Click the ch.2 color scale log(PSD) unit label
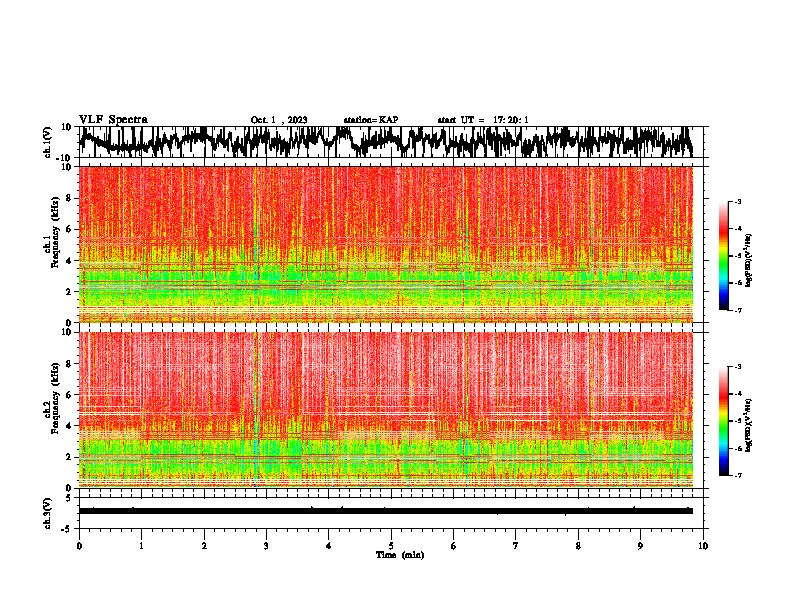This screenshot has height=612, width=792. click(x=749, y=425)
